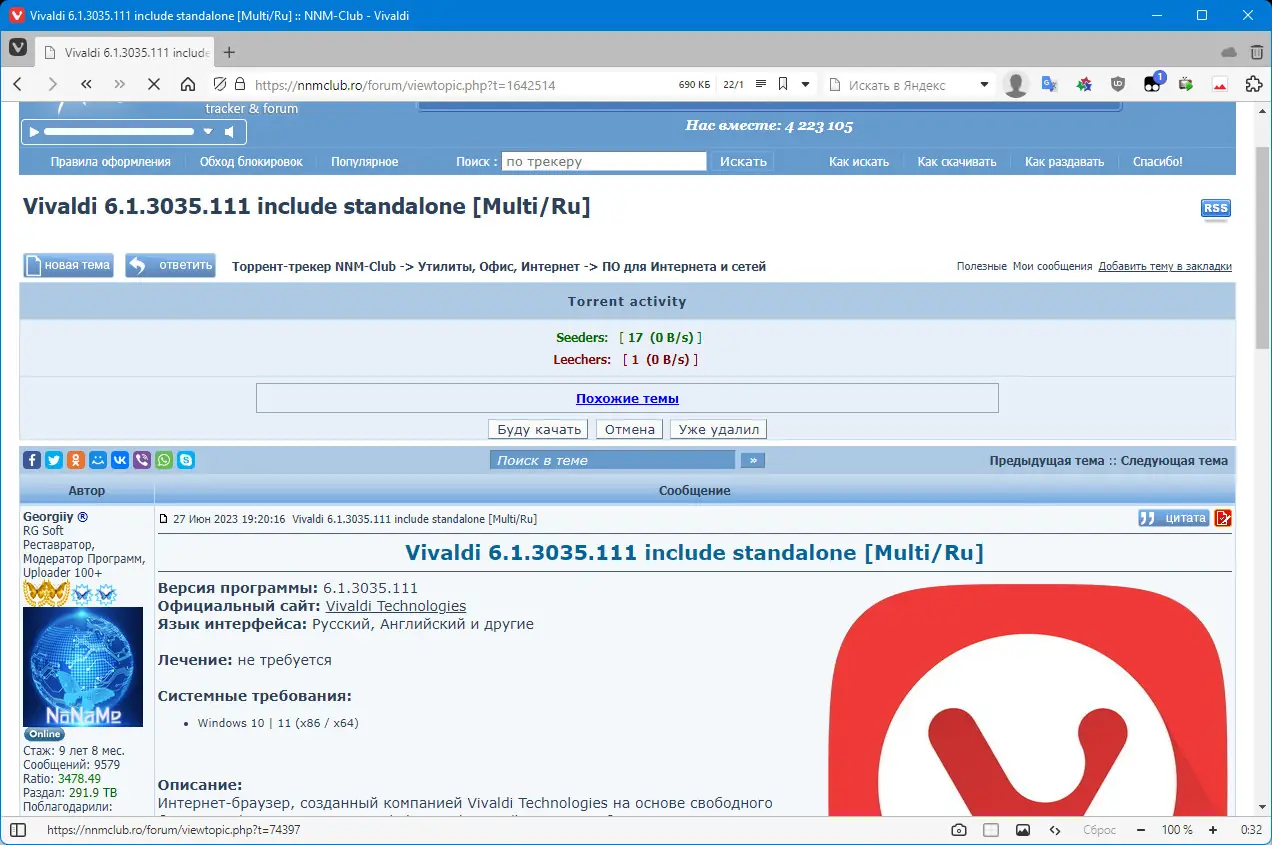This screenshot has width=1272, height=845.
Task: Click the forward navigation arrow
Action: pyautogui.click(x=52, y=85)
